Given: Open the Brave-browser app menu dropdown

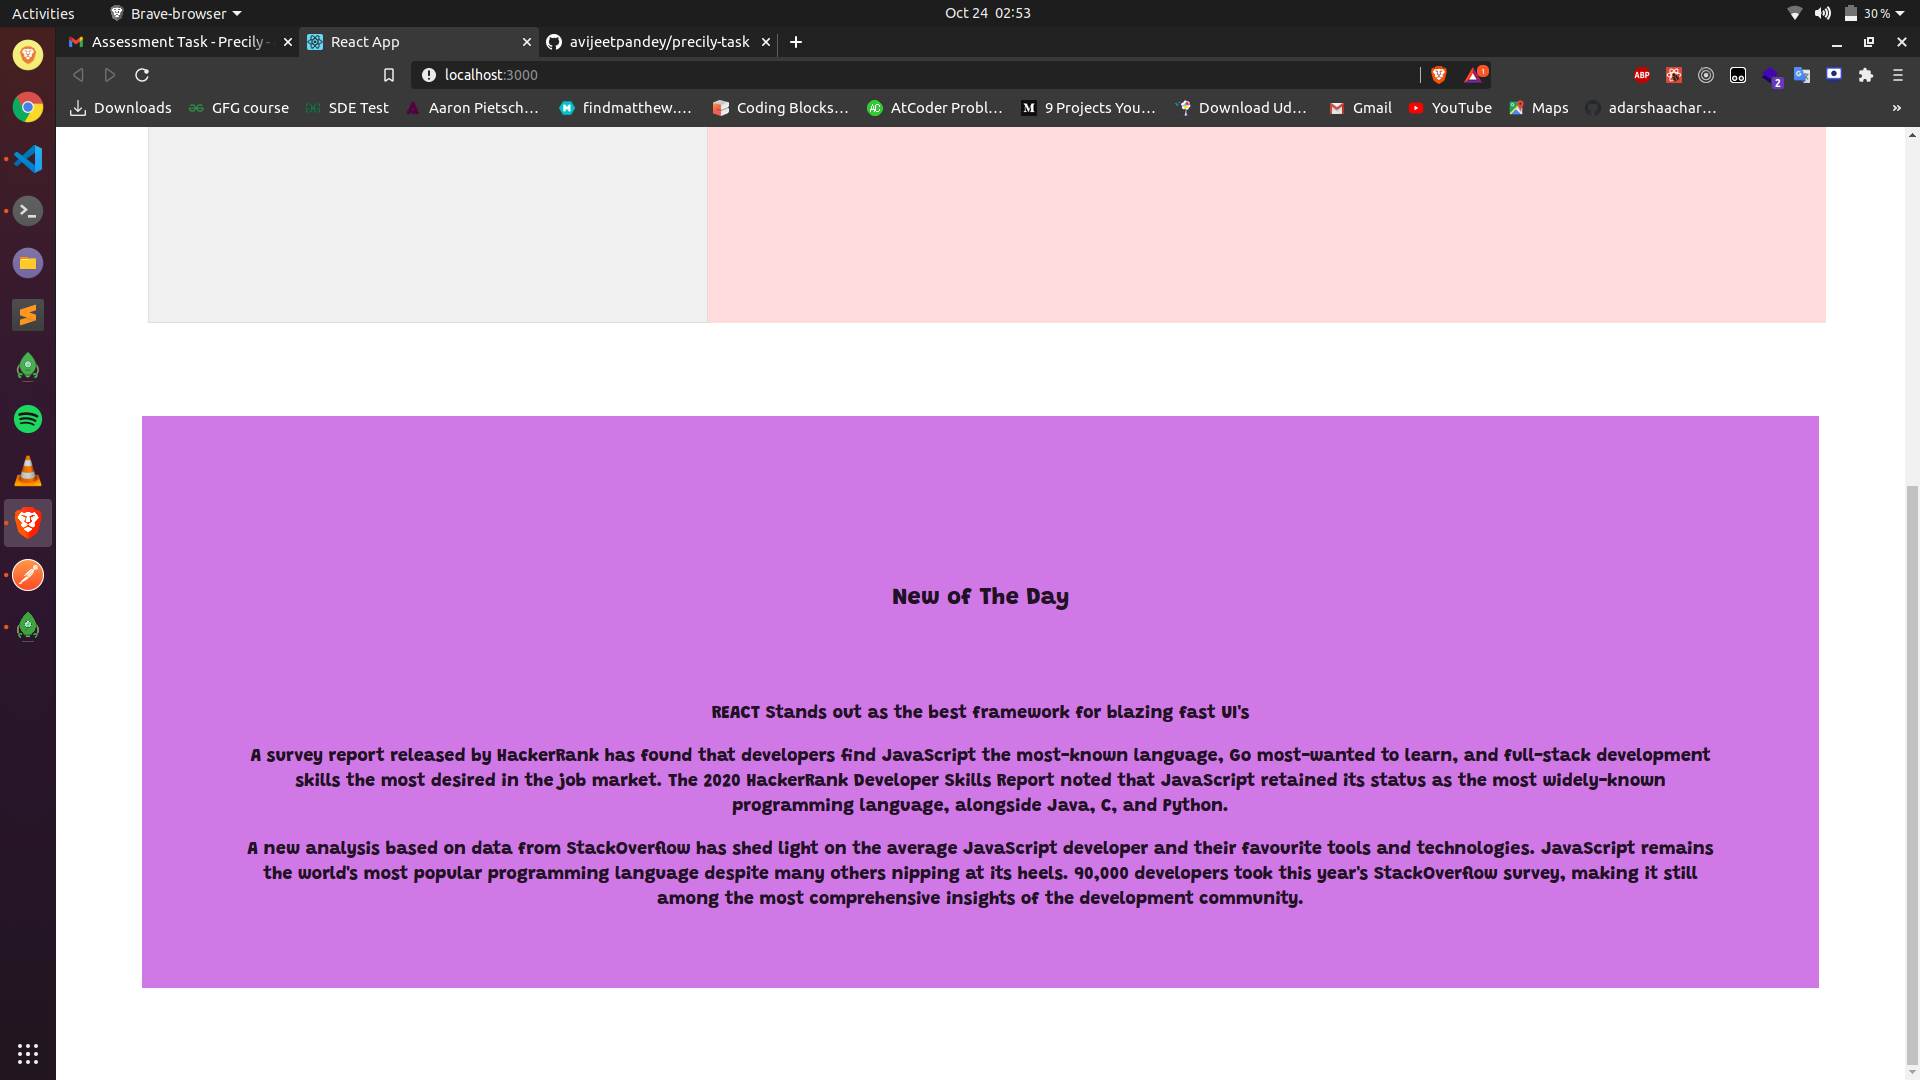Looking at the screenshot, I should (x=176, y=13).
